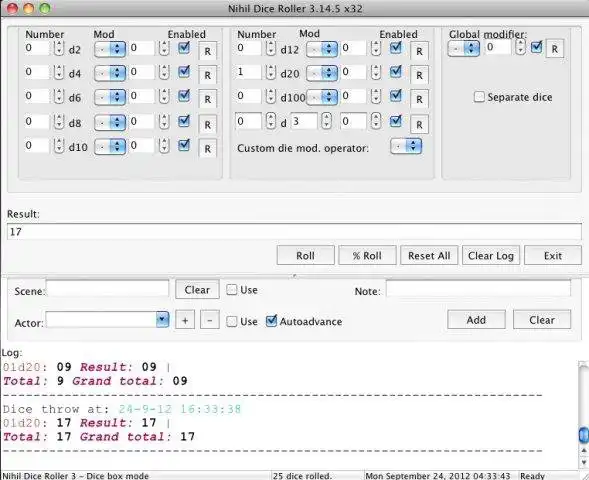Click the R reset button for d100
The height and width of the screenshot is (480, 589).
coord(419,99)
